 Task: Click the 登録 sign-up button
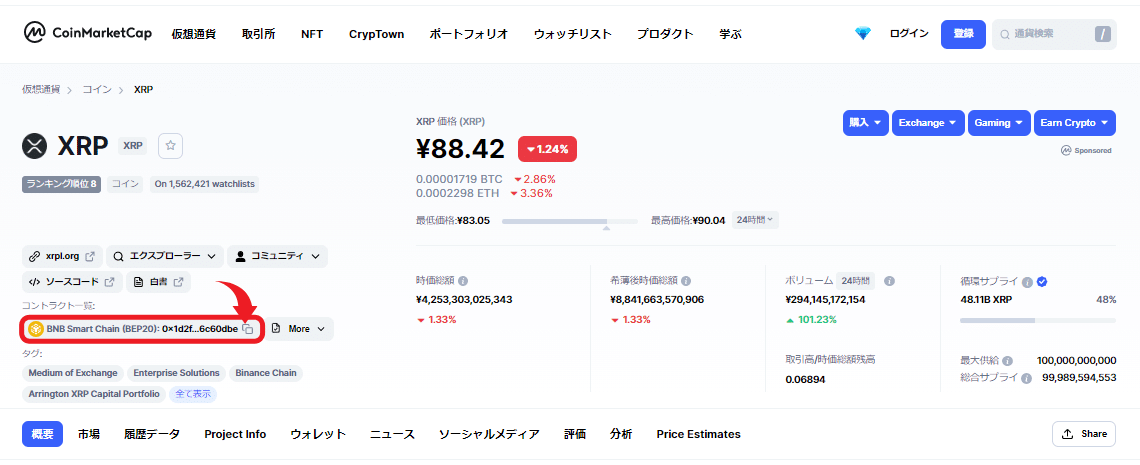[x=963, y=34]
